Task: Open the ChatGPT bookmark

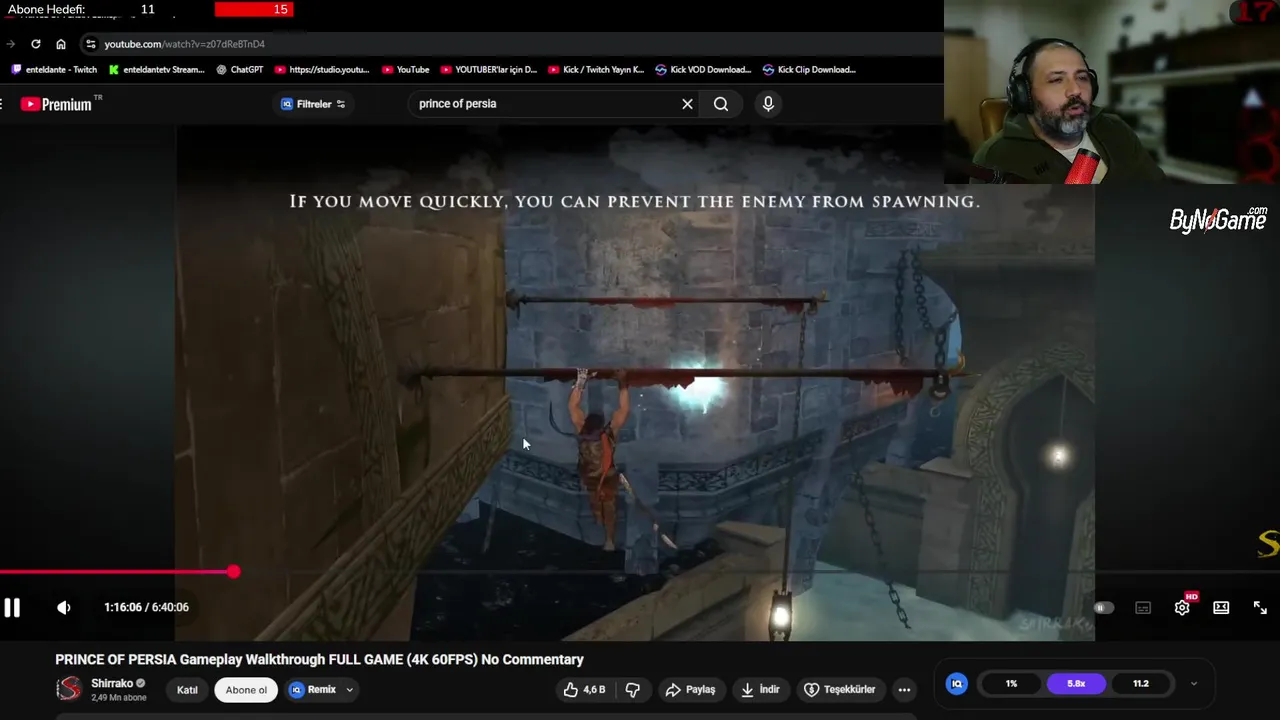Action: (240, 70)
